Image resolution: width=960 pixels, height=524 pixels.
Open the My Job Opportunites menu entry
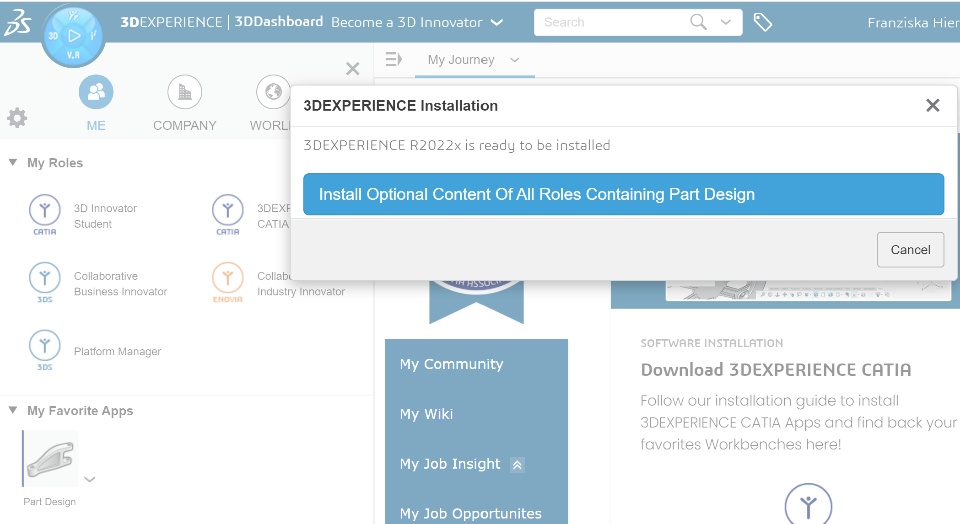pos(470,514)
